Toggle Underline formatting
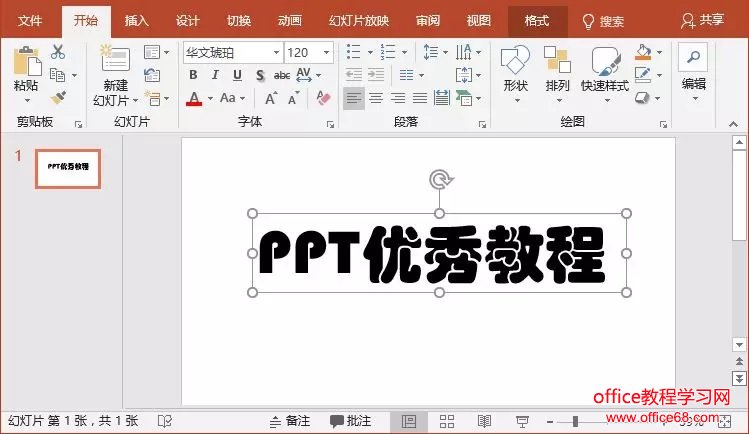749x434 pixels. pyautogui.click(x=238, y=75)
